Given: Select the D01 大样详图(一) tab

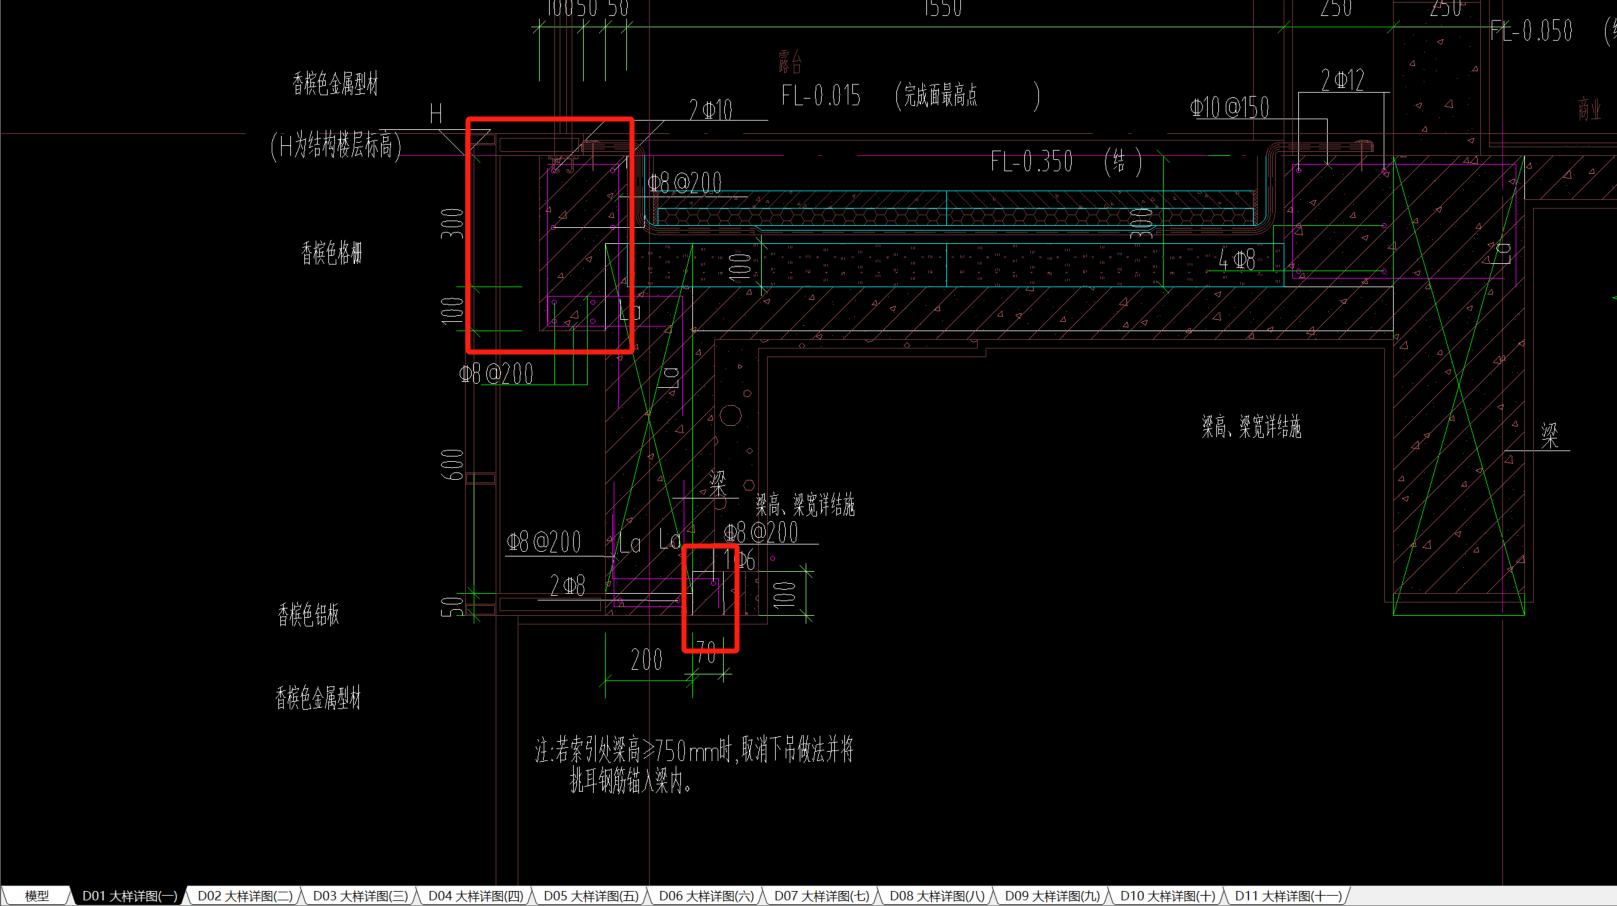Looking at the screenshot, I should [129, 896].
